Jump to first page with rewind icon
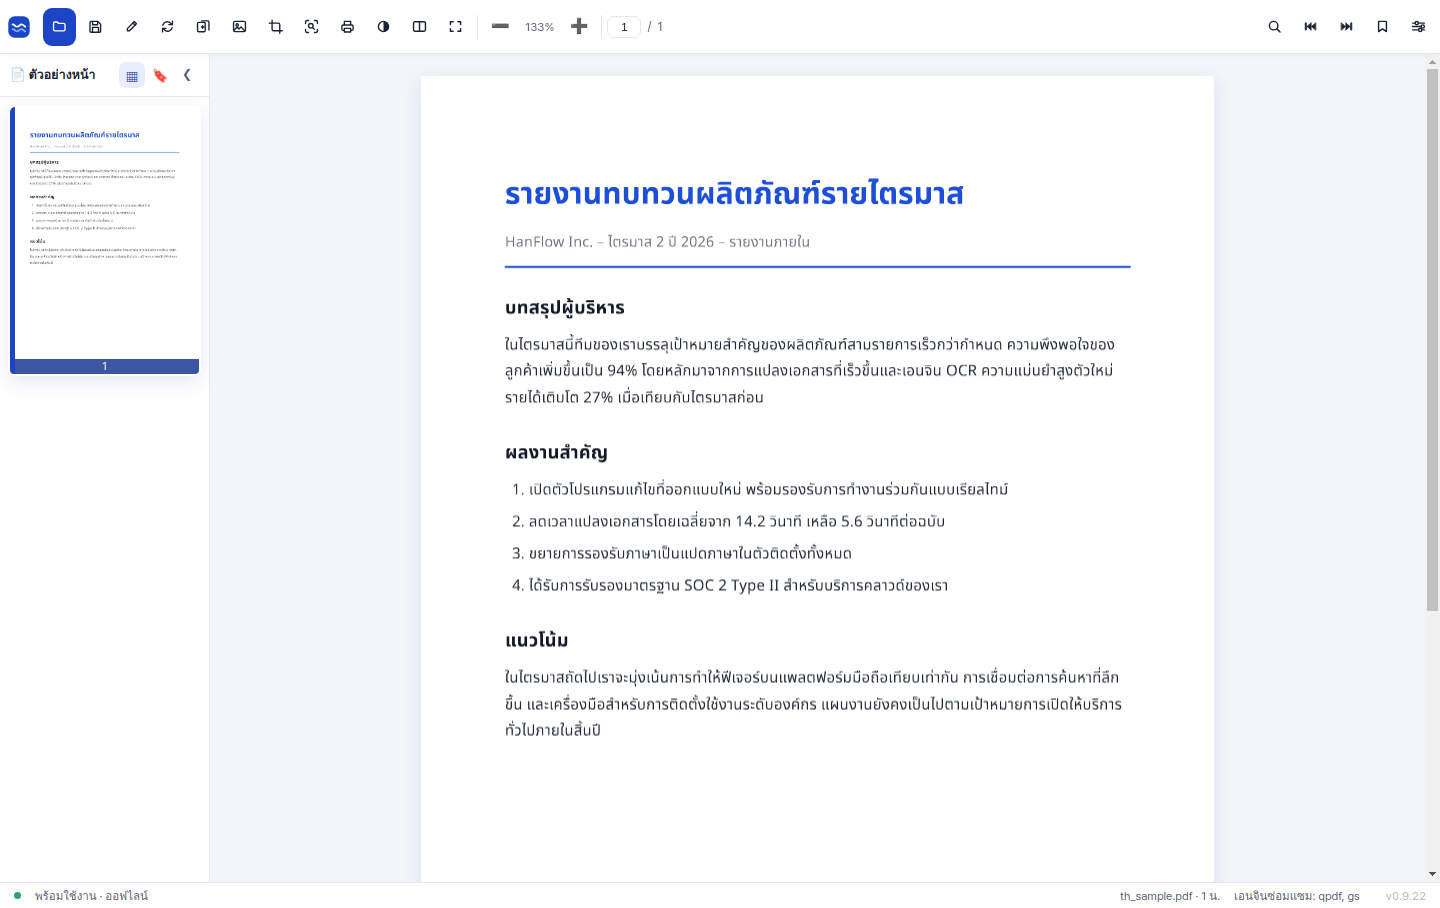 [x=1310, y=27]
